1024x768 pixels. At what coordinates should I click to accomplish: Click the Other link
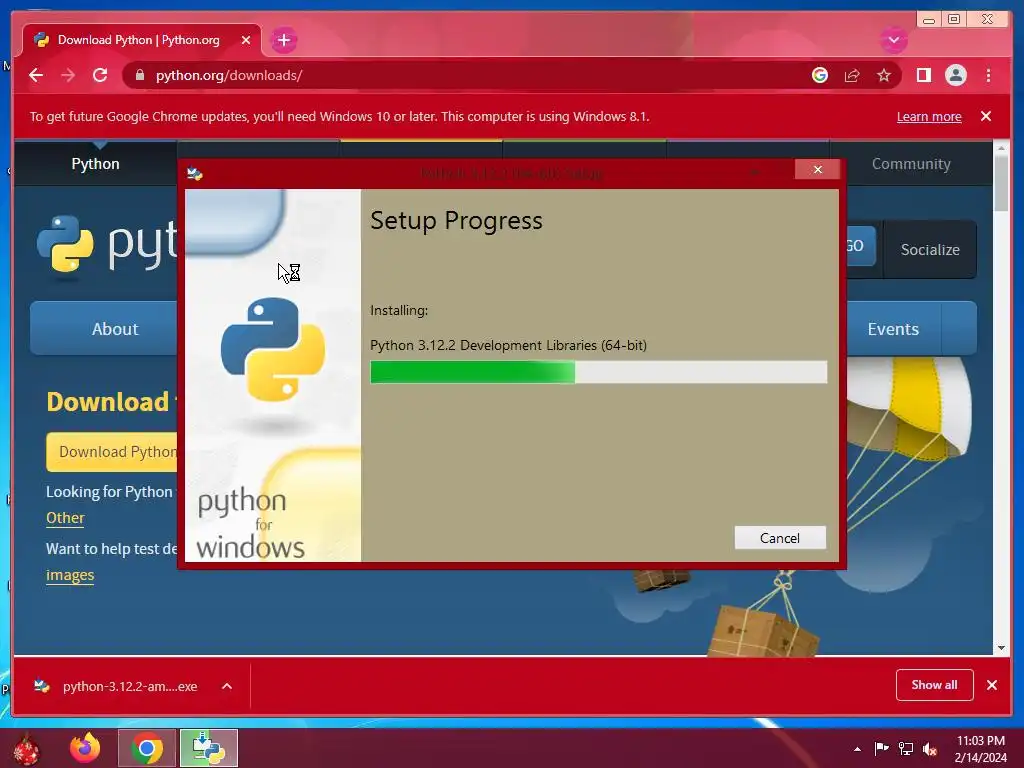[x=65, y=518]
